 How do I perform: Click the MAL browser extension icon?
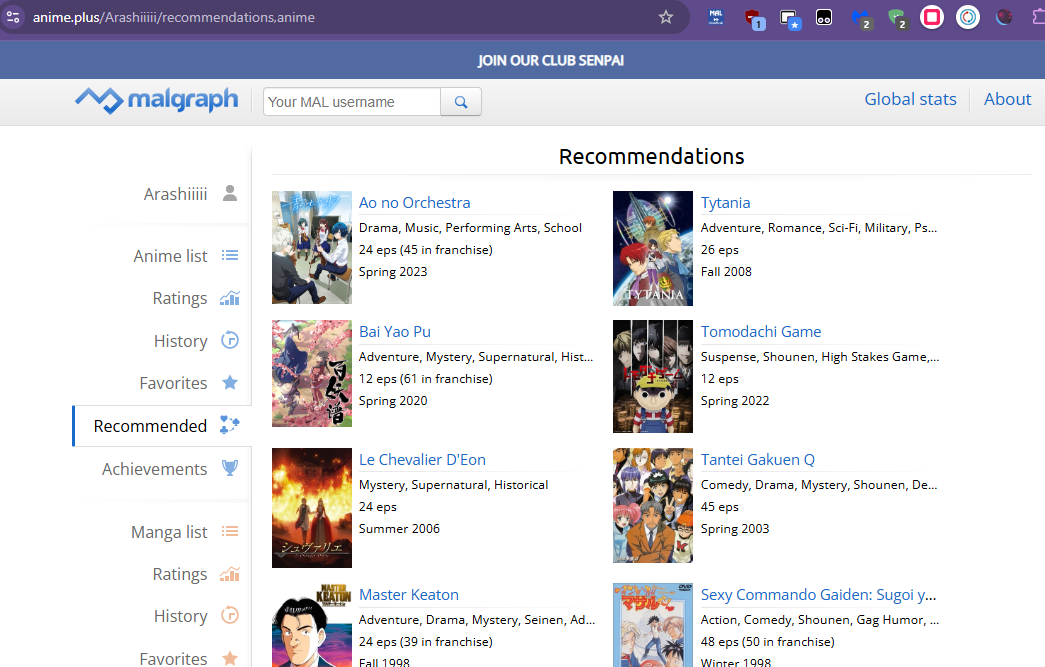pos(716,17)
